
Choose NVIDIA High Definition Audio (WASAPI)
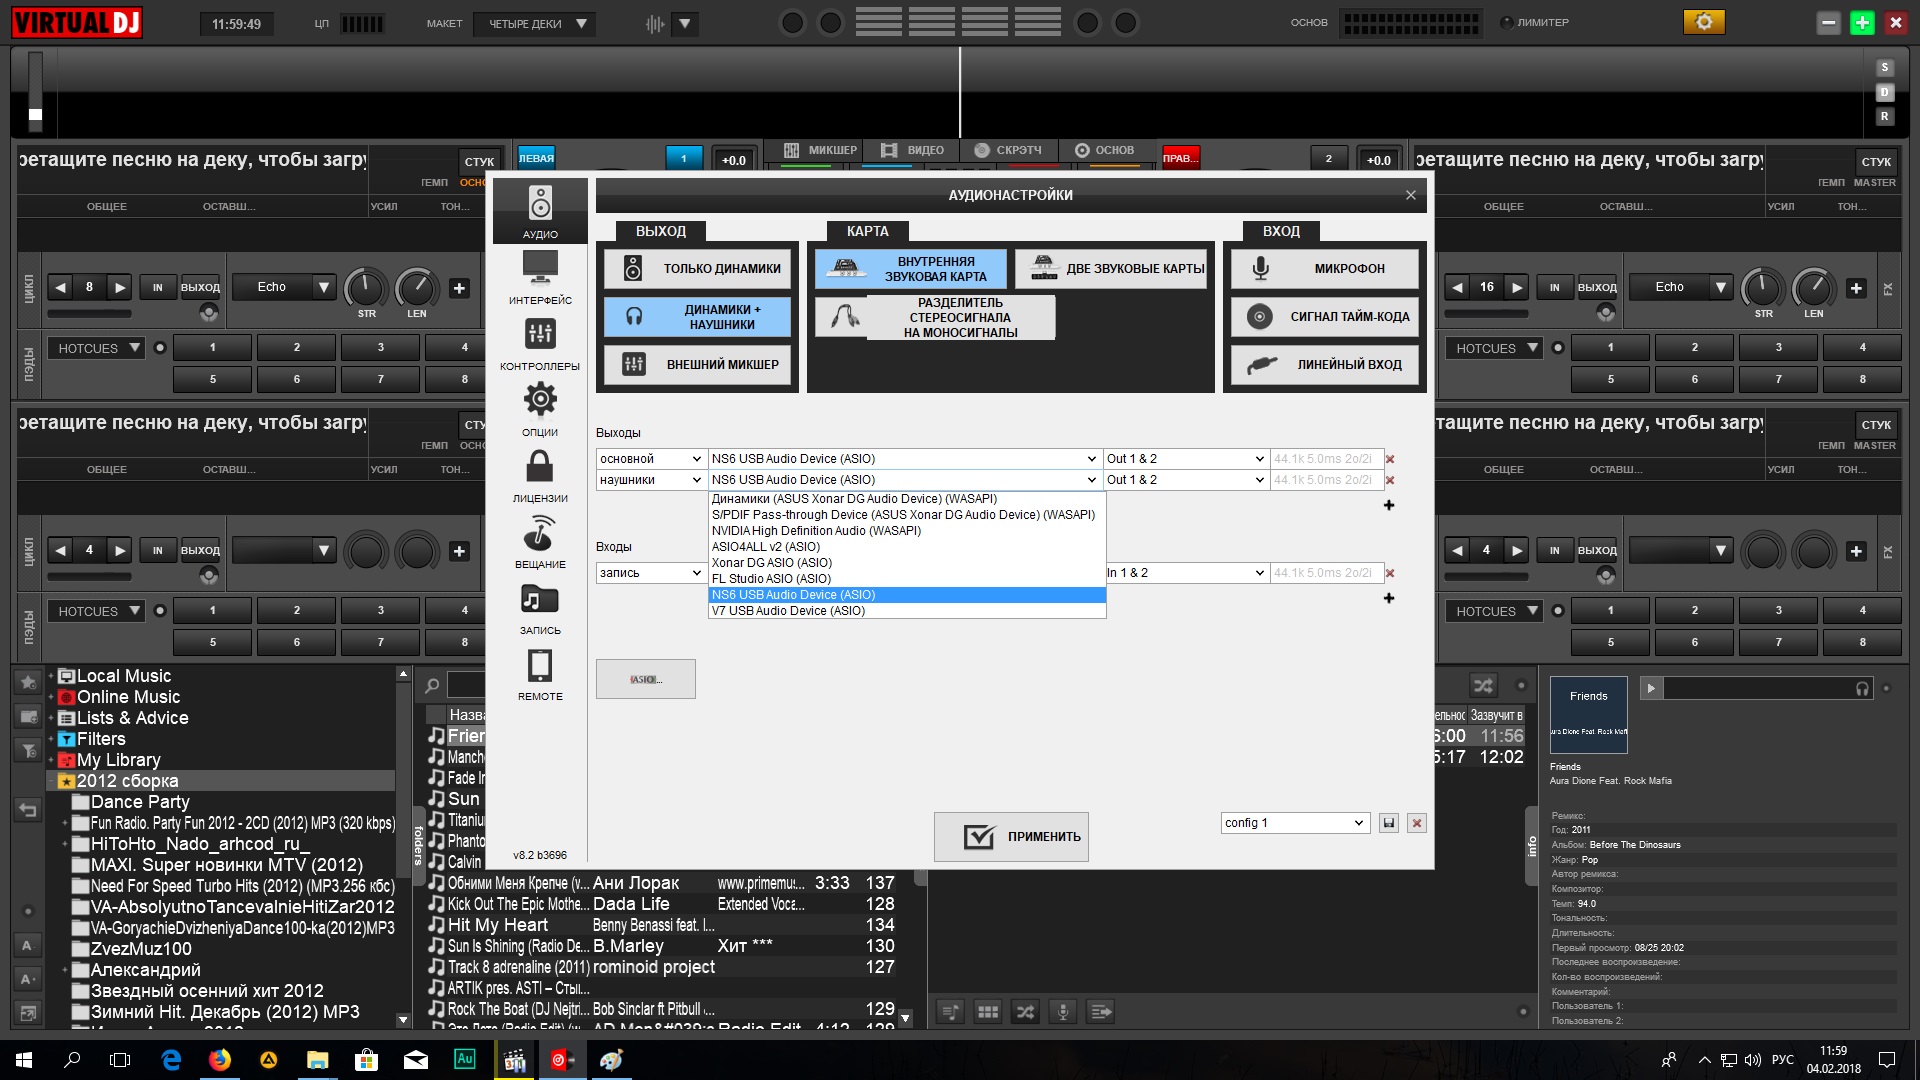[x=906, y=531]
